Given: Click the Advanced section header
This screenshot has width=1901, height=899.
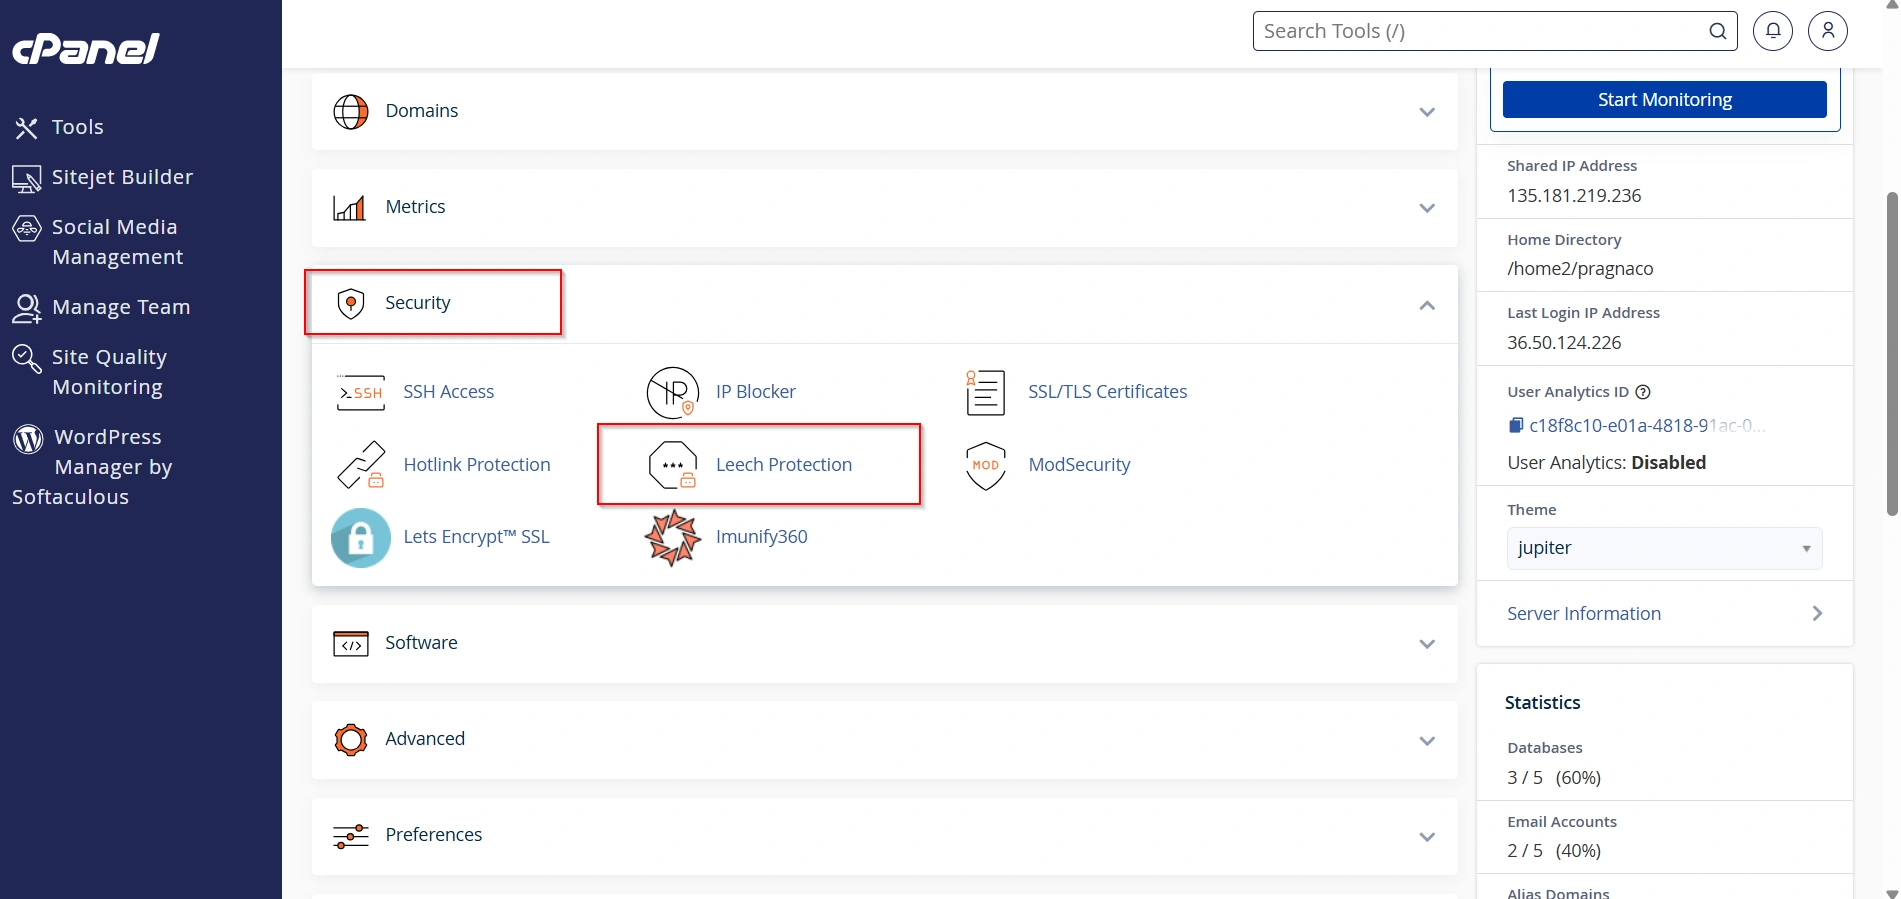Looking at the screenshot, I should point(885,739).
